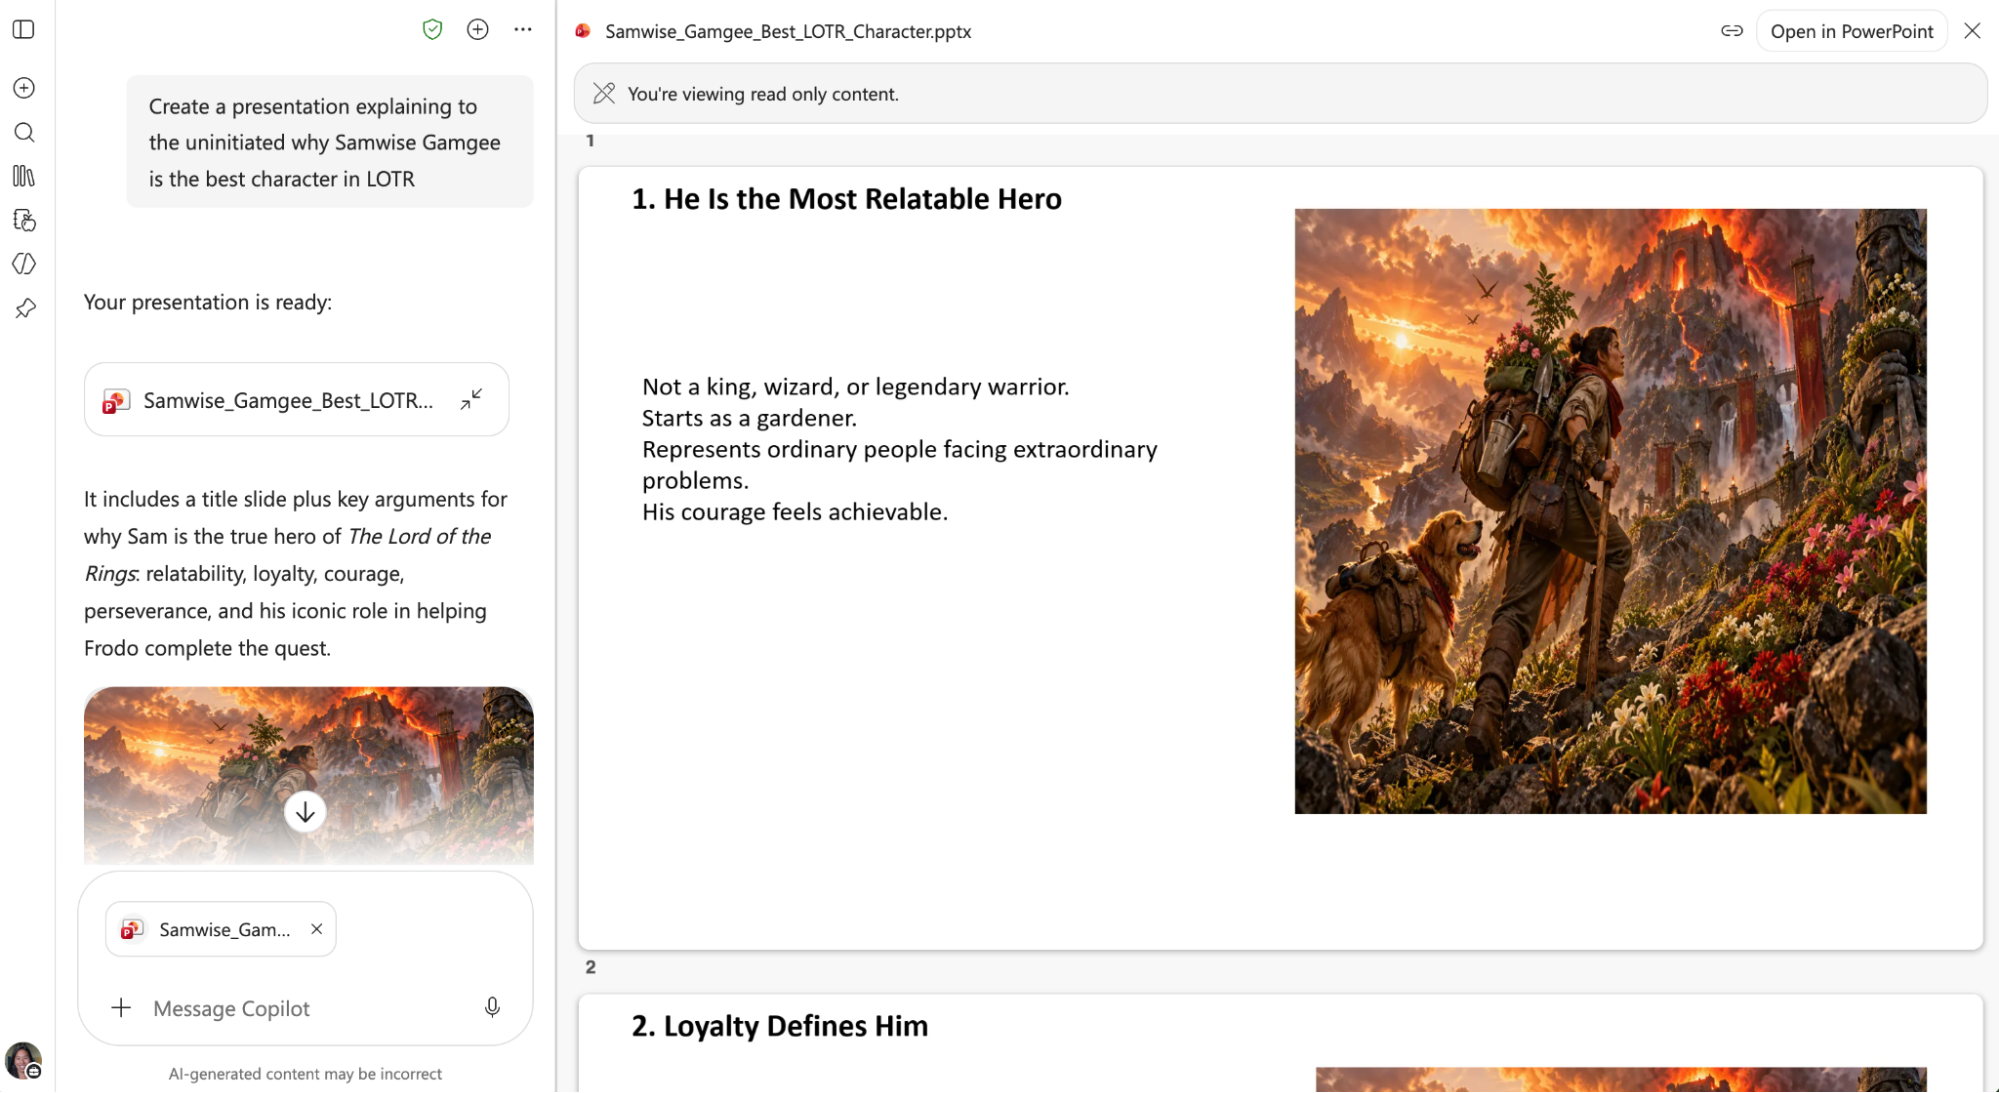Viewport: 1999px width, 1093px height.
Task: Collapse the Samwise_Gamgee_Best_LOTR file card preview
Action: (x=471, y=400)
